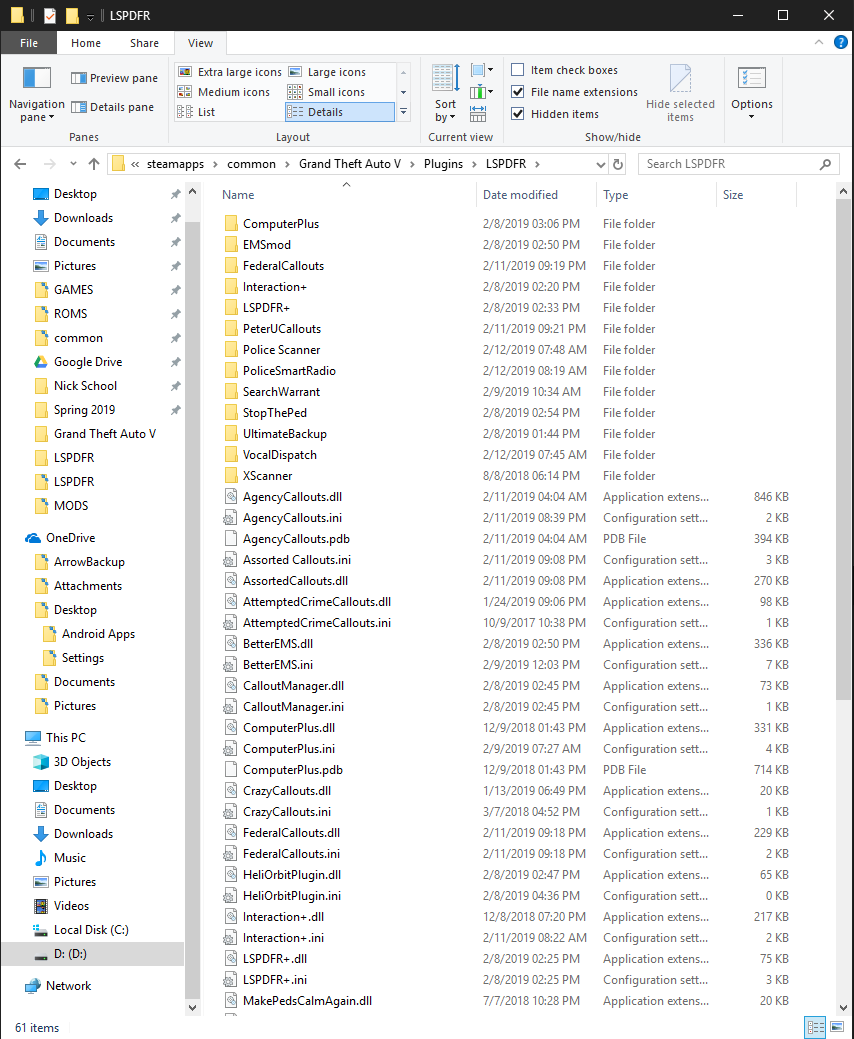This screenshot has width=854, height=1039.
Task: Refresh the LSPDFR folder view
Action: click(x=617, y=164)
